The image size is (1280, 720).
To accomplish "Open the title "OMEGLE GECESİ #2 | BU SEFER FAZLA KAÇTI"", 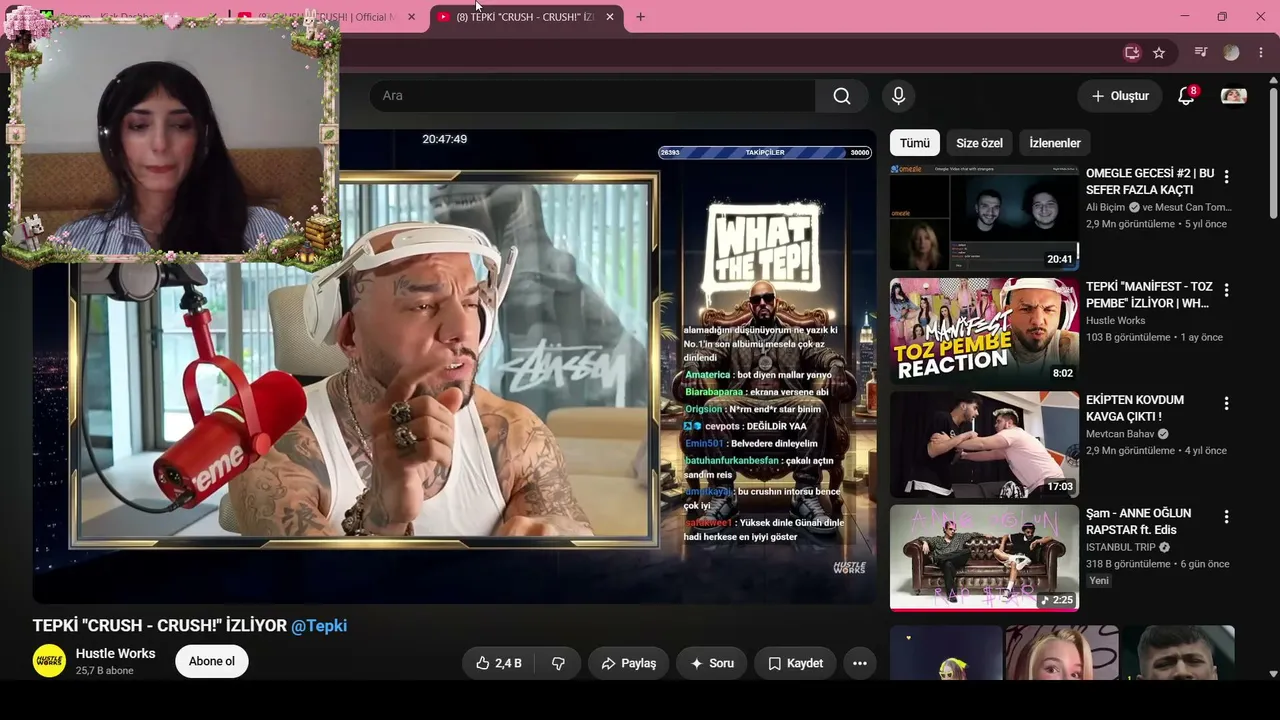I will pyautogui.click(x=1150, y=182).
